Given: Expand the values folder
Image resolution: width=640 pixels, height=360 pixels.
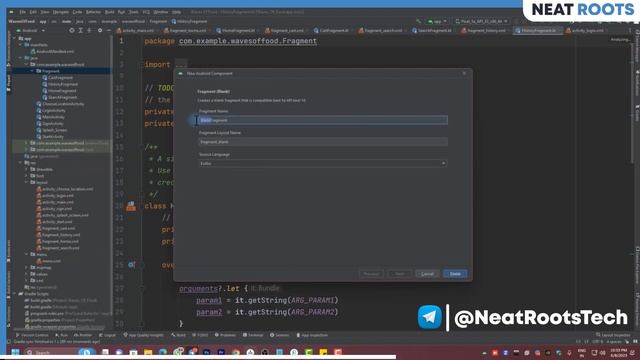Looking at the screenshot, I should click(27, 274).
